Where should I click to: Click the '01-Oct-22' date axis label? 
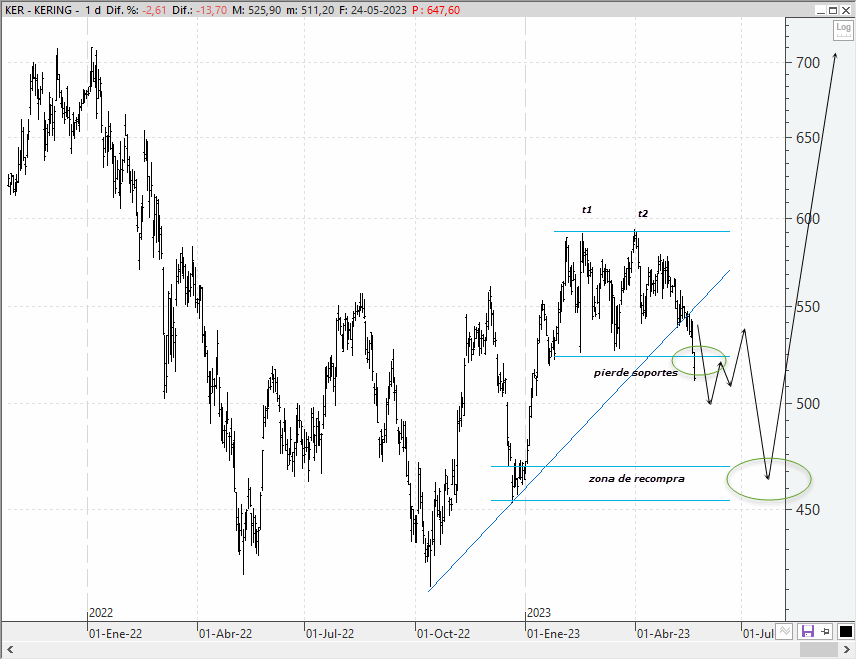[x=443, y=634]
